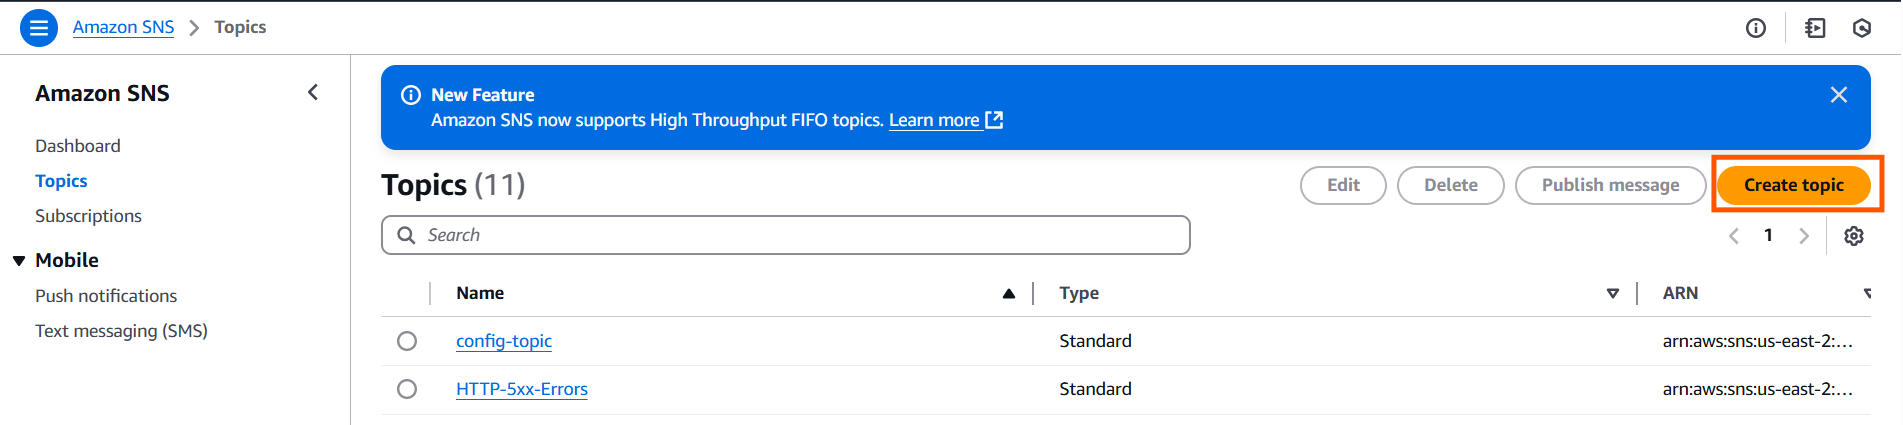The height and width of the screenshot is (425, 1903).
Task: Open Subscriptions in the sidebar
Action: click(88, 216)
